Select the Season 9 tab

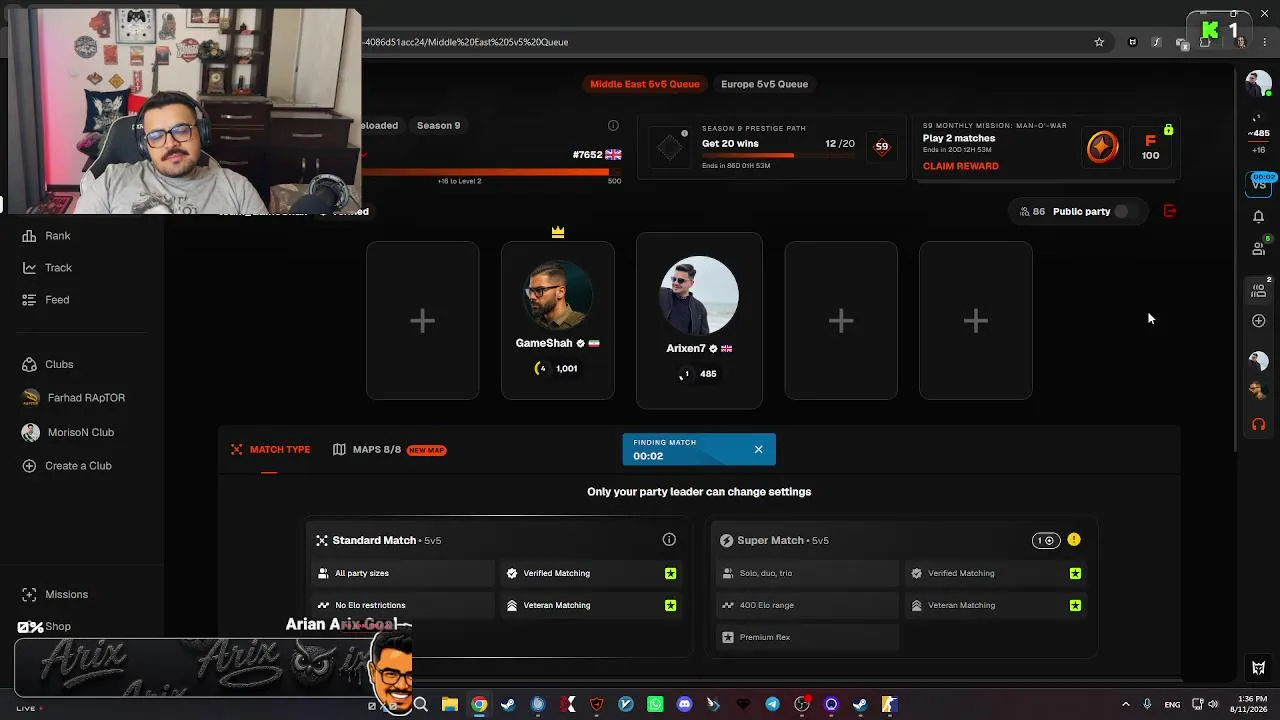tap(438, 126)
